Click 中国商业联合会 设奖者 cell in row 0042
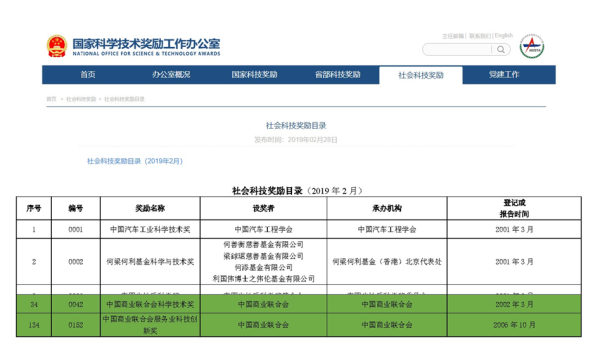The height and width of the screenshot is (361, 600). [263, 304]
